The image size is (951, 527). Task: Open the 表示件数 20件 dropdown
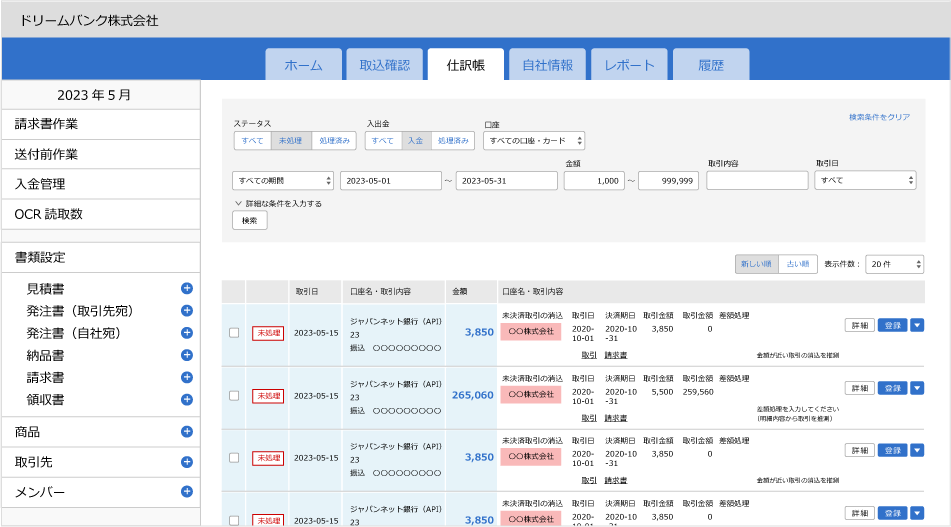[895, 264]
